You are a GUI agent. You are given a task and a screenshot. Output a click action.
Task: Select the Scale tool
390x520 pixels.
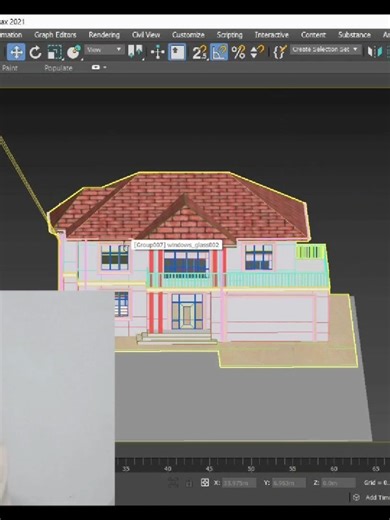click(55, 52)
